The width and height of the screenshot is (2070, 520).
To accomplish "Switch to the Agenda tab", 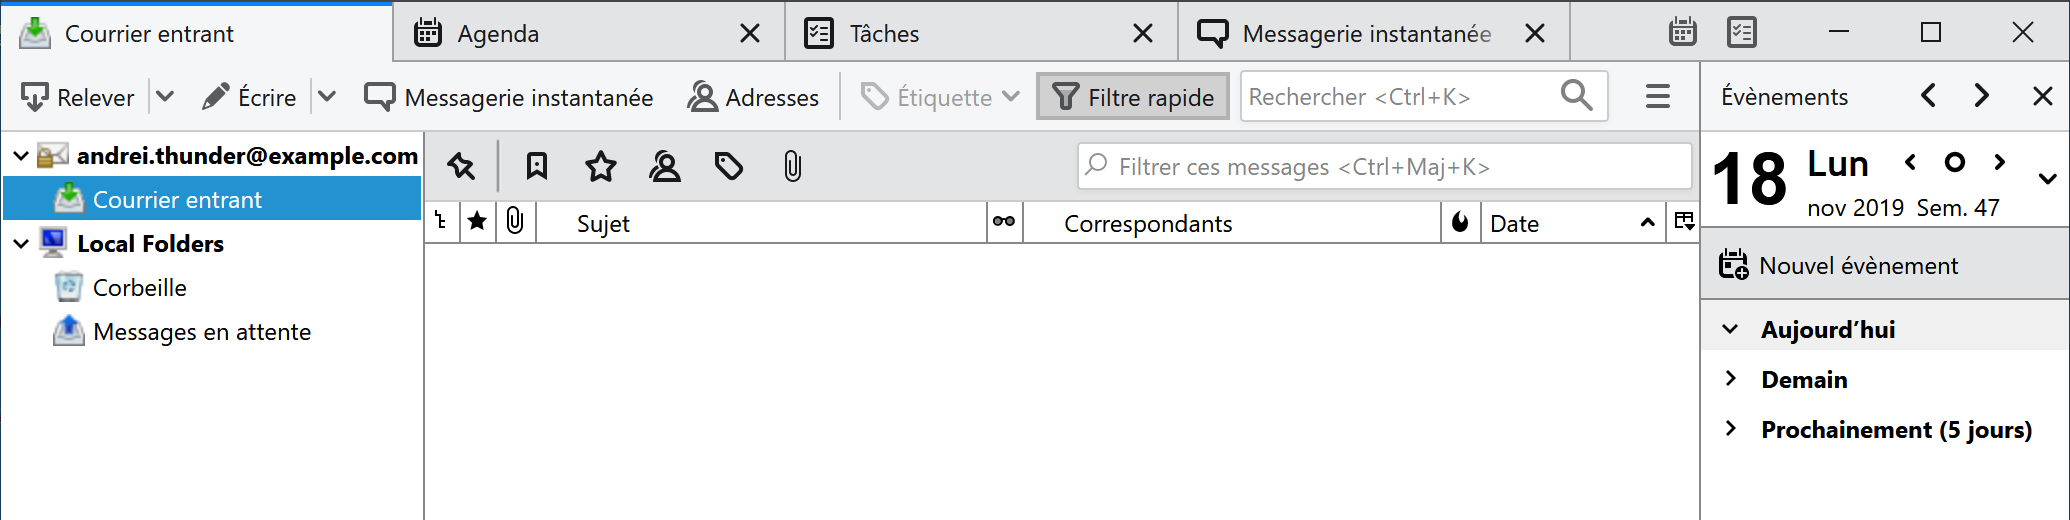I will click(x=498, y=34).
